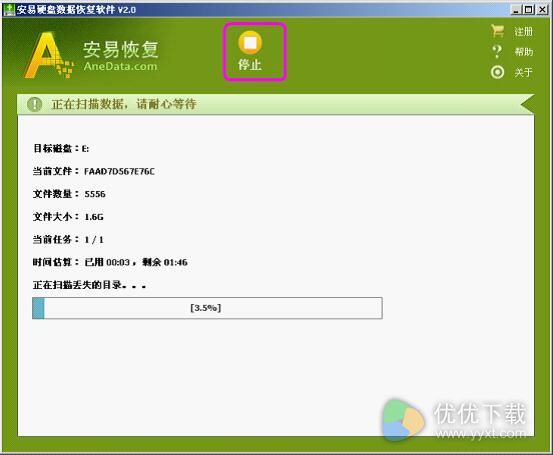The image size is (553, 455).
Task: Open the 注册 registration link
Action: [x=523, y=32]
